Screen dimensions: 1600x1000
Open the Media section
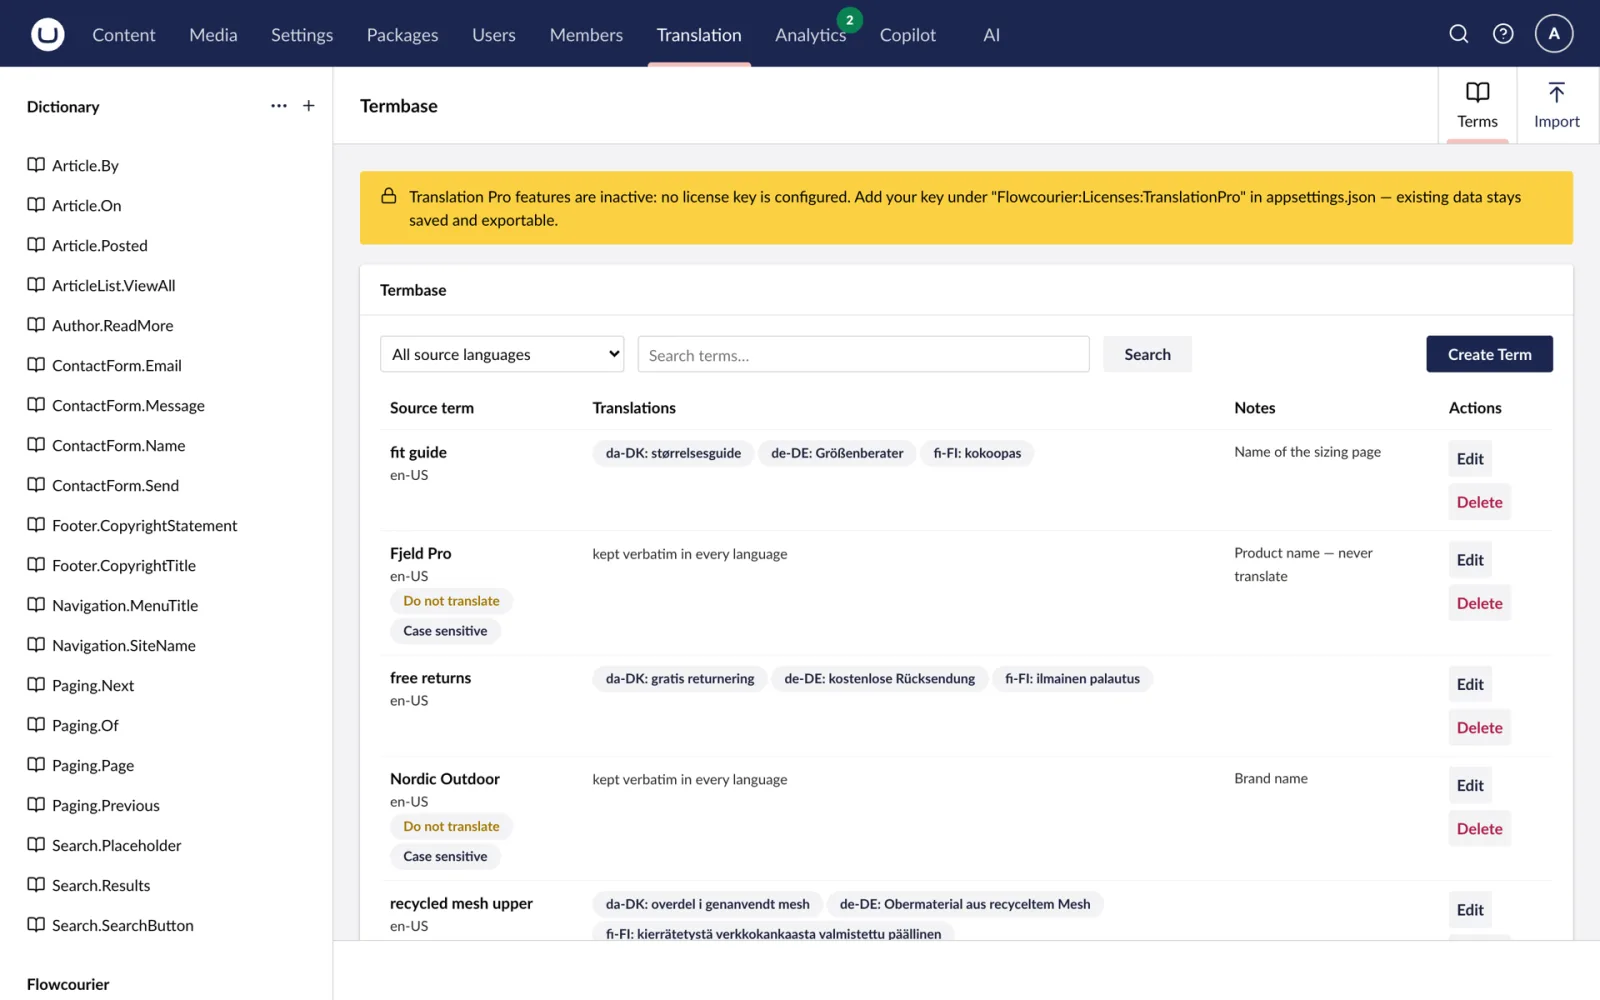click(213, 35)
